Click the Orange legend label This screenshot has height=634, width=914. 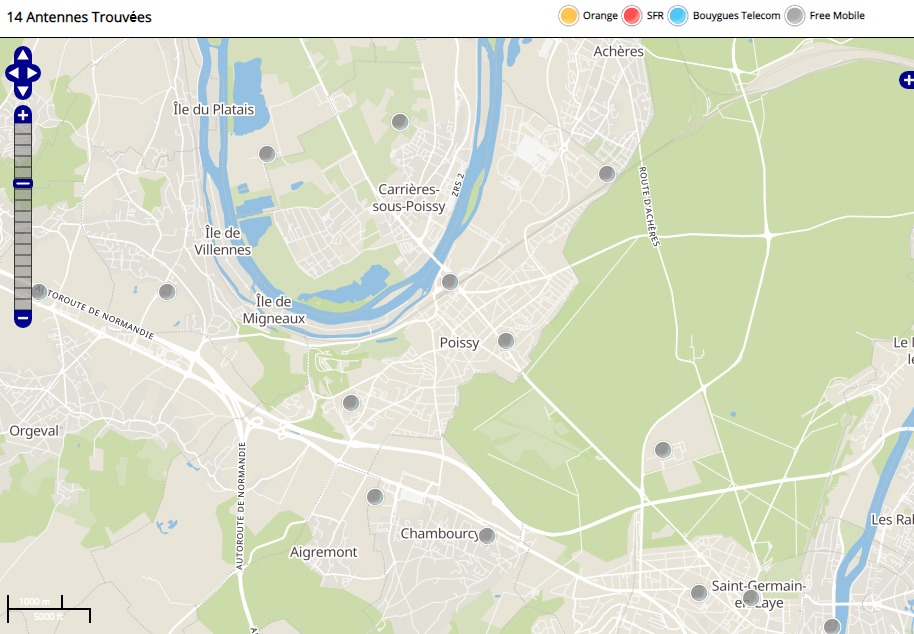pos(600,16)
